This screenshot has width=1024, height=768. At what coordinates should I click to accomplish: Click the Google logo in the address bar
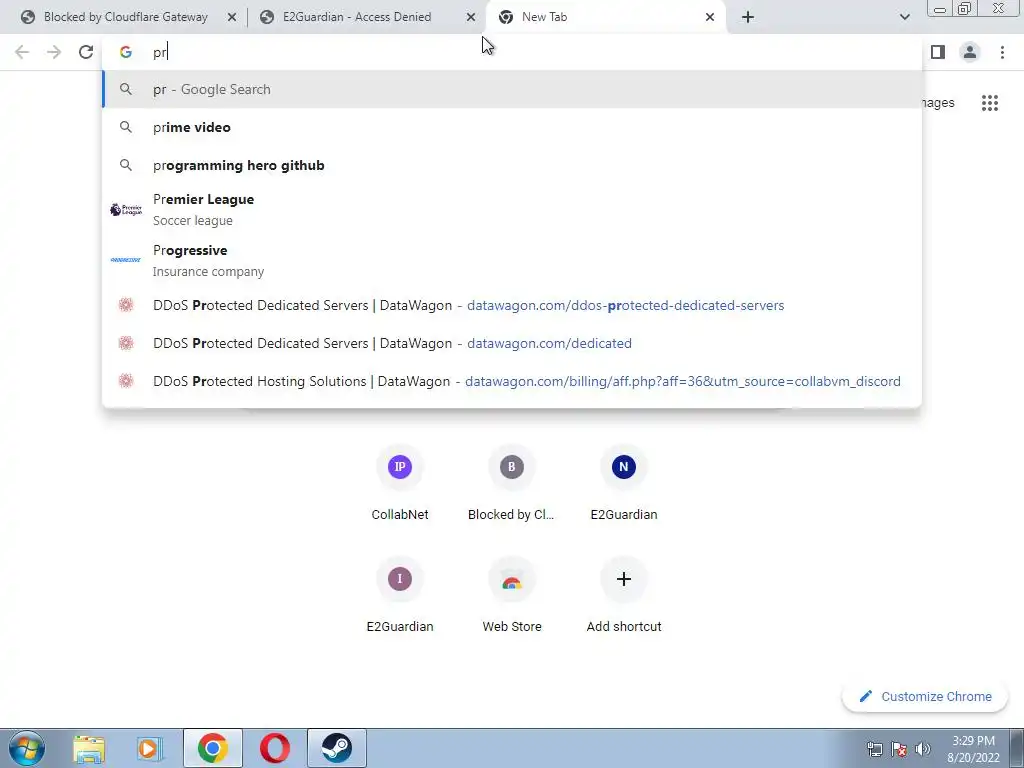(126, 52)
